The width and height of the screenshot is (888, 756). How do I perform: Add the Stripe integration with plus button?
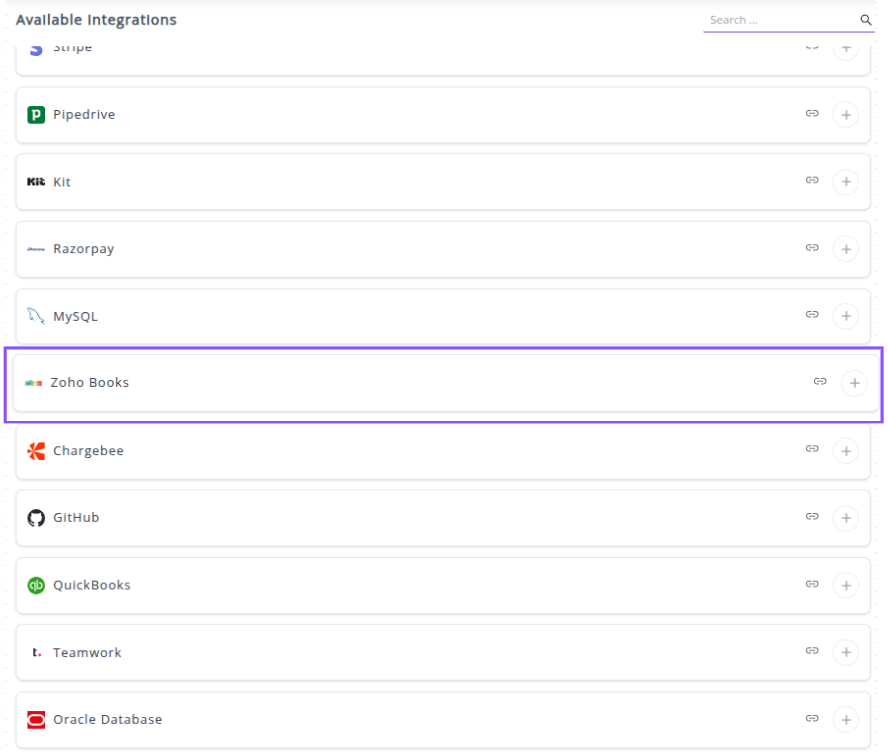tap(846, 48)
